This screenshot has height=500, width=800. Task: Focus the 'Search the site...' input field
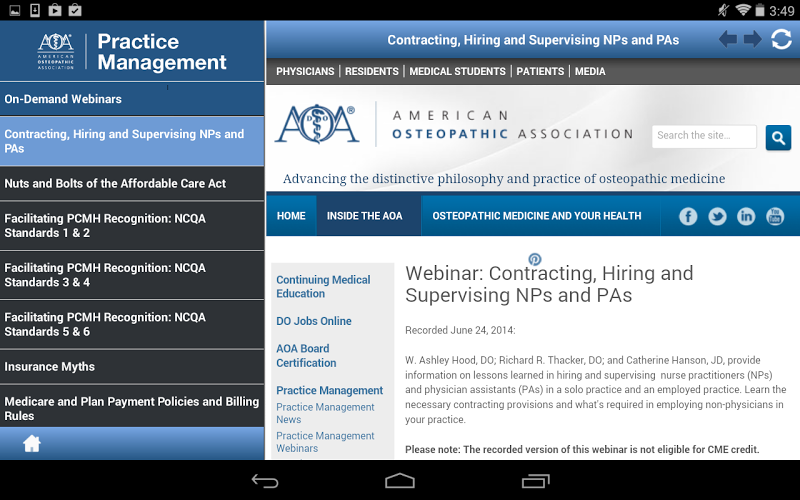click(704, 136)
